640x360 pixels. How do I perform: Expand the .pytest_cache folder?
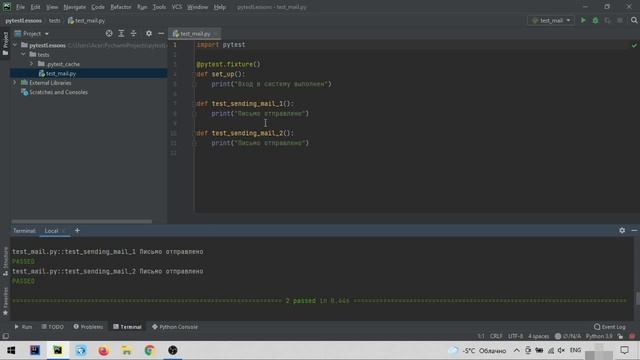click(x=31, y=64)
